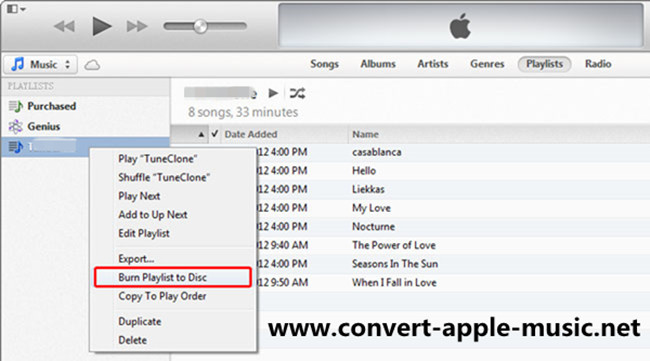This screenshot has height=361, width=650.
Task: Switch to the Songs tab
Action: pos(324,64)
